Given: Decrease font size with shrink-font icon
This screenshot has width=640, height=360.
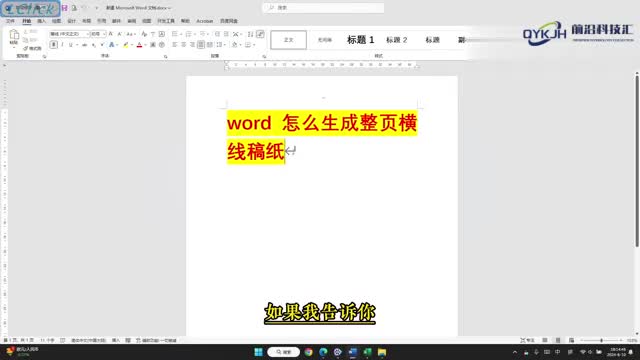Looking at the screenshot, I should point(119,34).
